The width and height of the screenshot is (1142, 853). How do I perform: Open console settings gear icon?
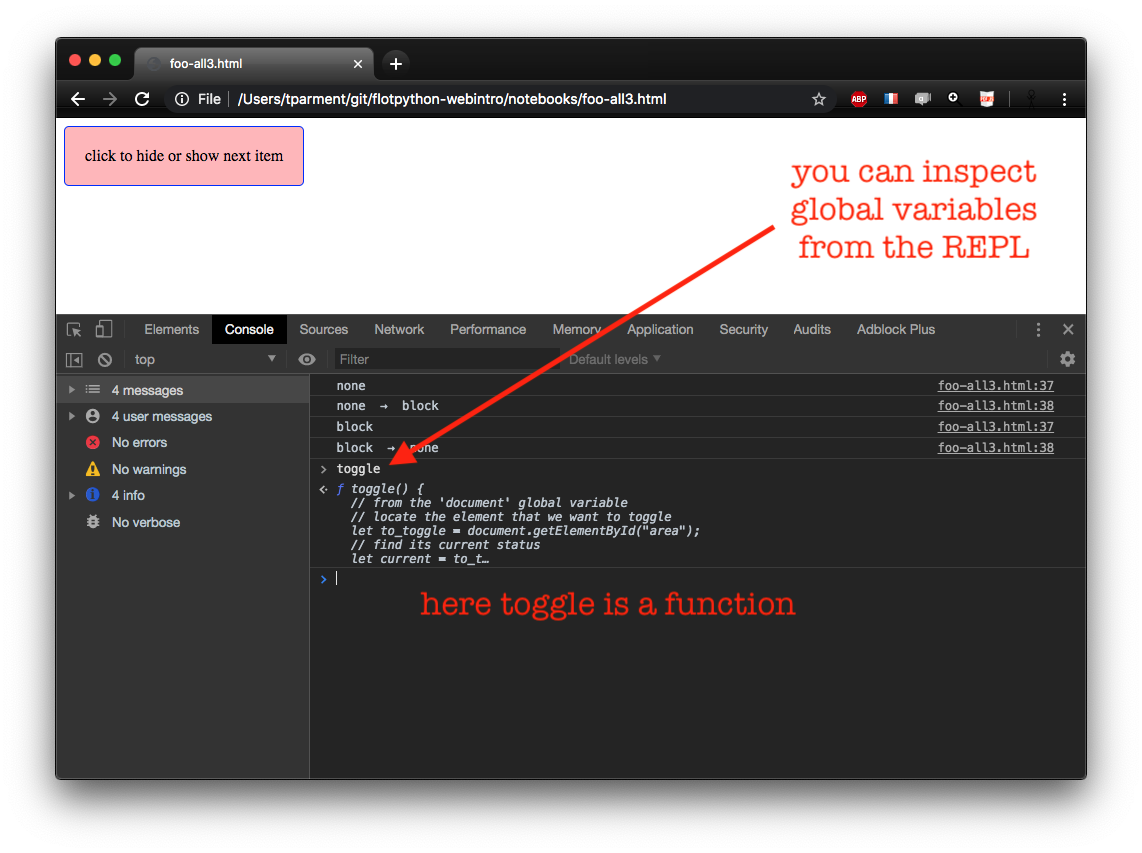pos(1067,359)
